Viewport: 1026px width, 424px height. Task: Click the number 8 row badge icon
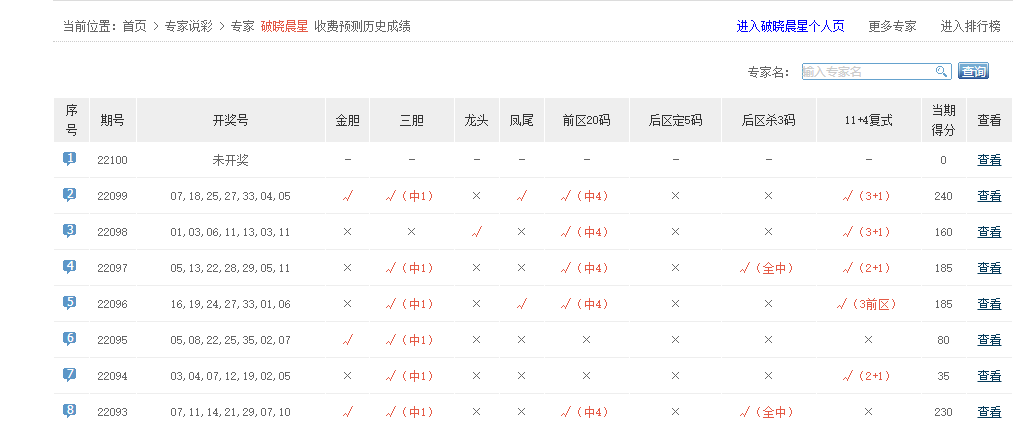[x=70, y=411]
